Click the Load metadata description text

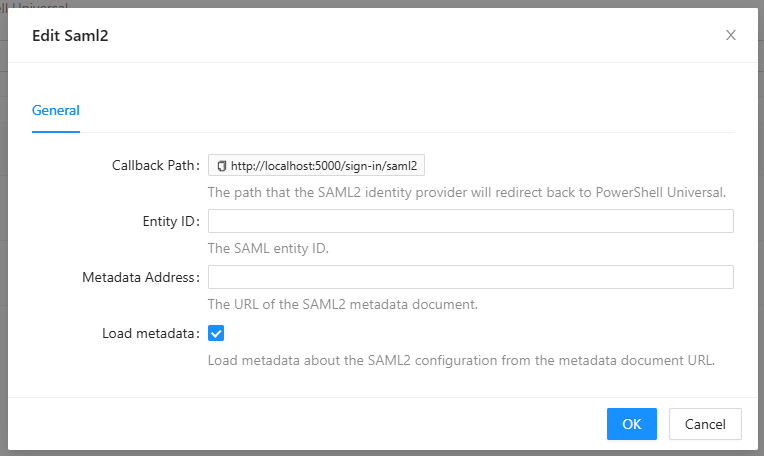pos(461,360)
